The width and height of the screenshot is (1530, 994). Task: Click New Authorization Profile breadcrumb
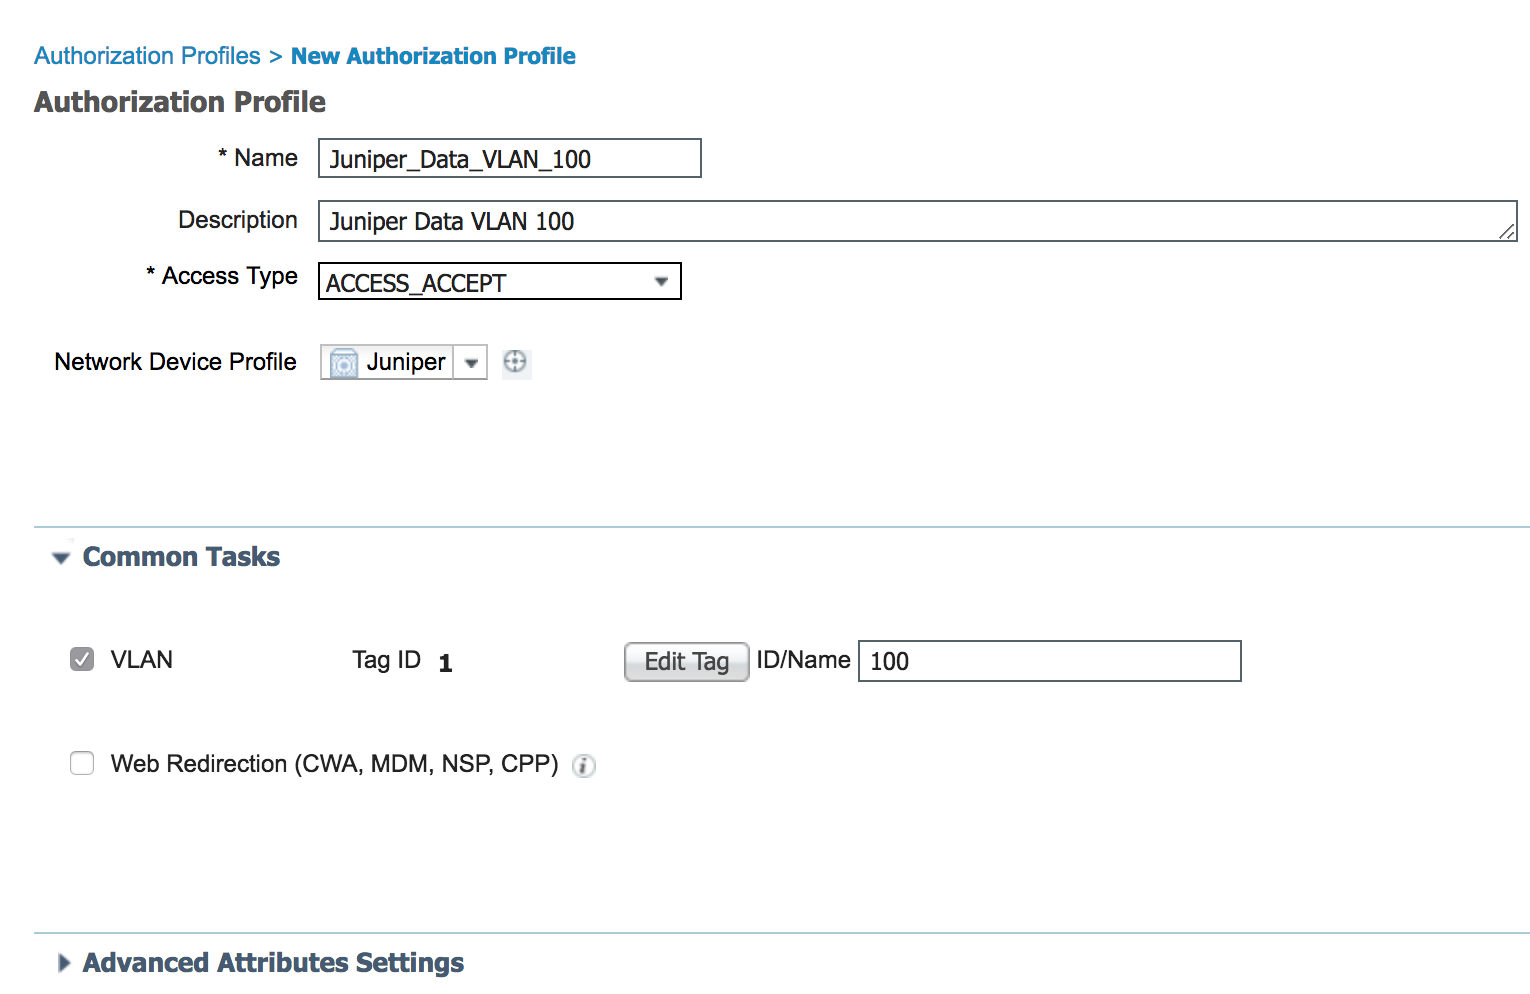(x=433, y=56)
